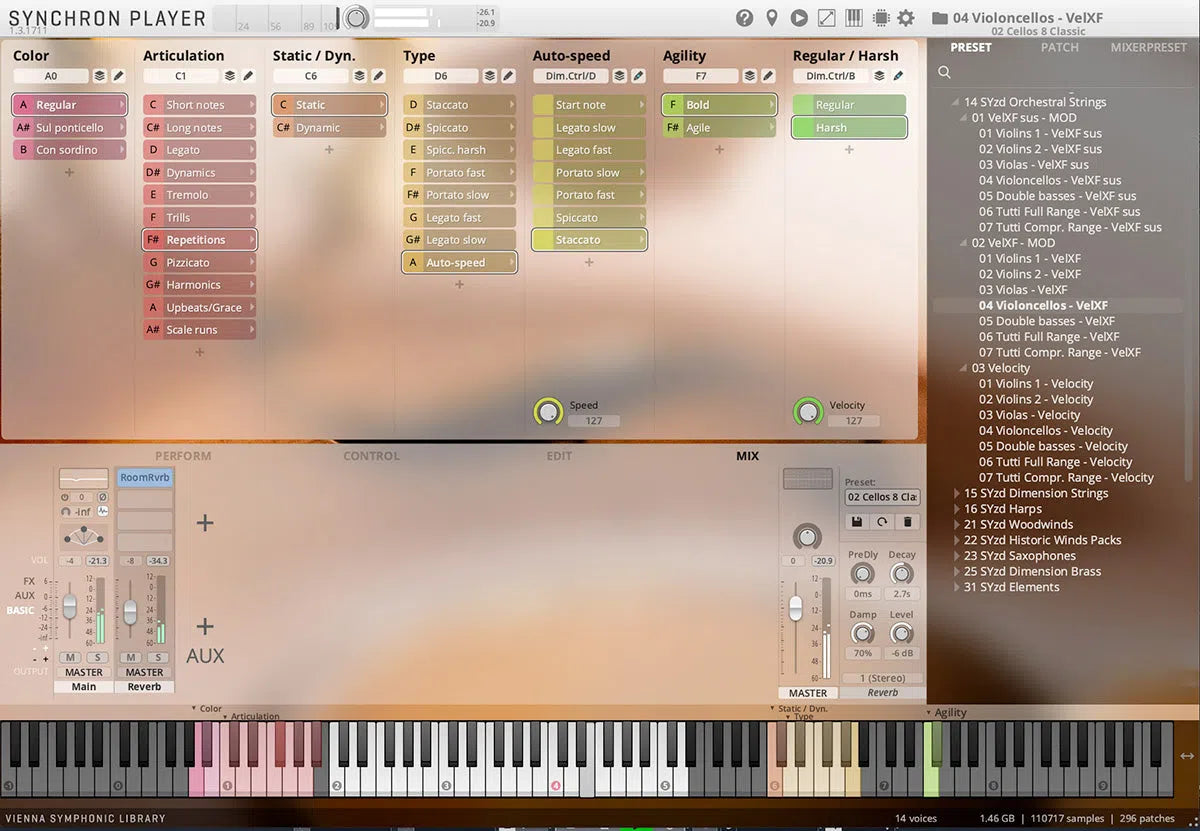Viewport: 1200px width, 831px height.
Task: Delete mixer preset using trash icon
Action: [x=907, y=522]
